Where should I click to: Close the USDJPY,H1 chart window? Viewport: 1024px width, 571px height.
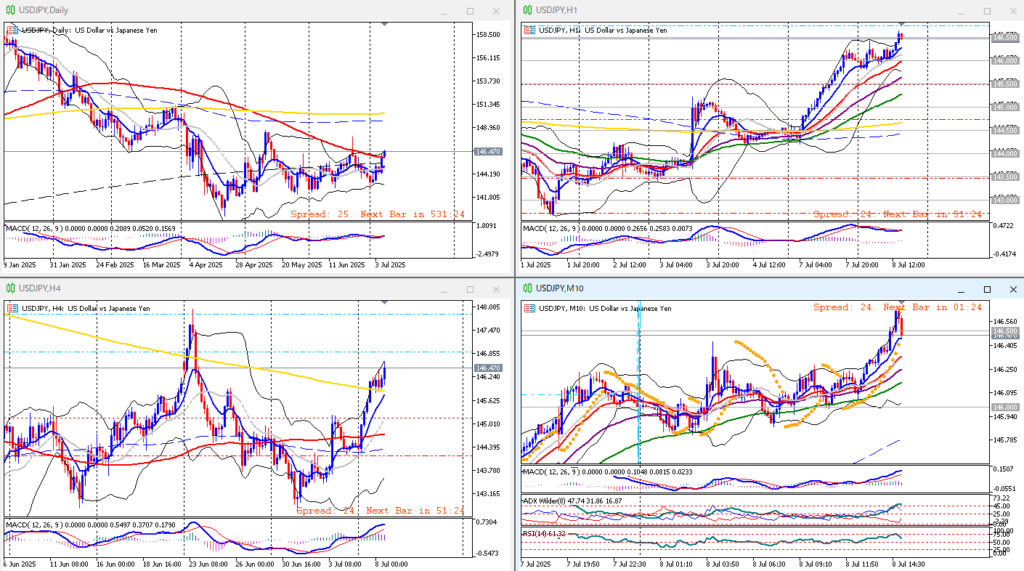[x=1014, y=11]
